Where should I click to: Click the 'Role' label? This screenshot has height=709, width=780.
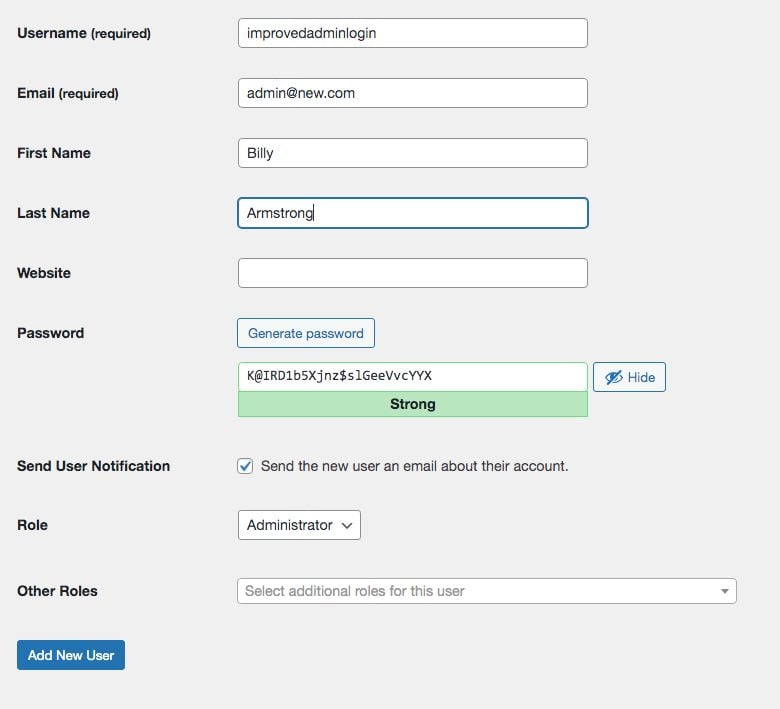click(x=32, y=525)
